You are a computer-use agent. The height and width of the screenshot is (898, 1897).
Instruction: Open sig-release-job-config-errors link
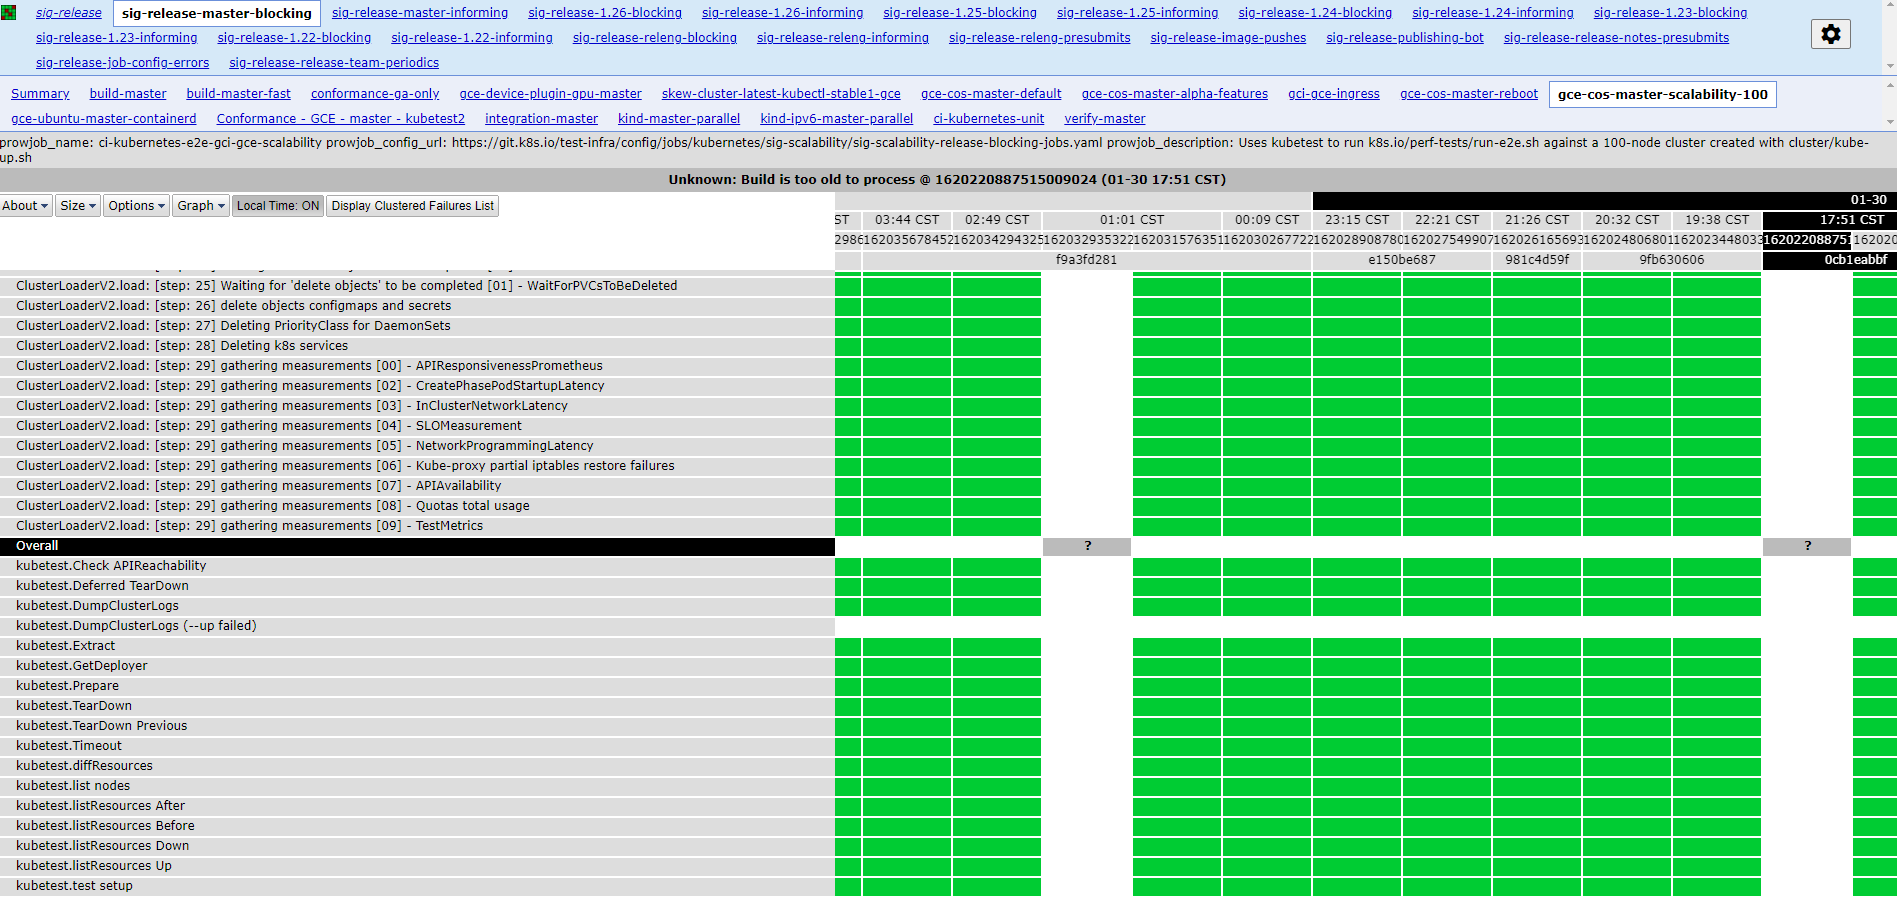pos(123,63)
